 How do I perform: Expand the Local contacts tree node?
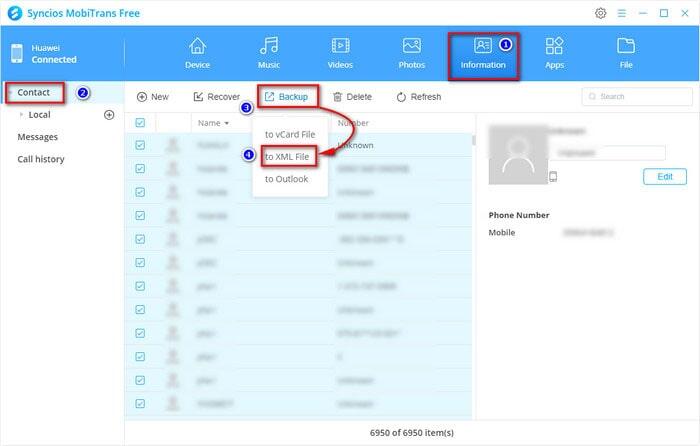point(22,115)
